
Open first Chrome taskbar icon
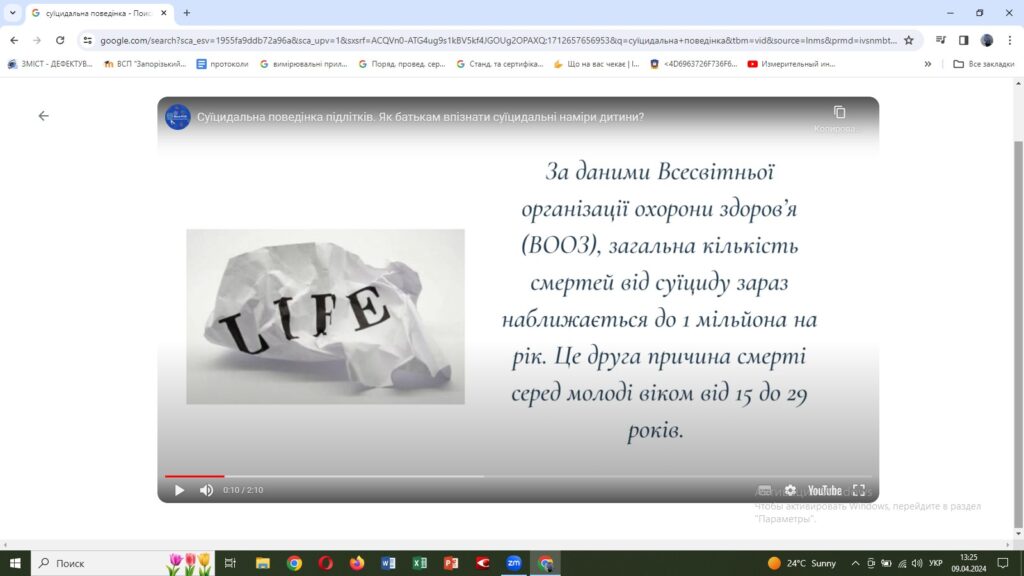[295, 563]
